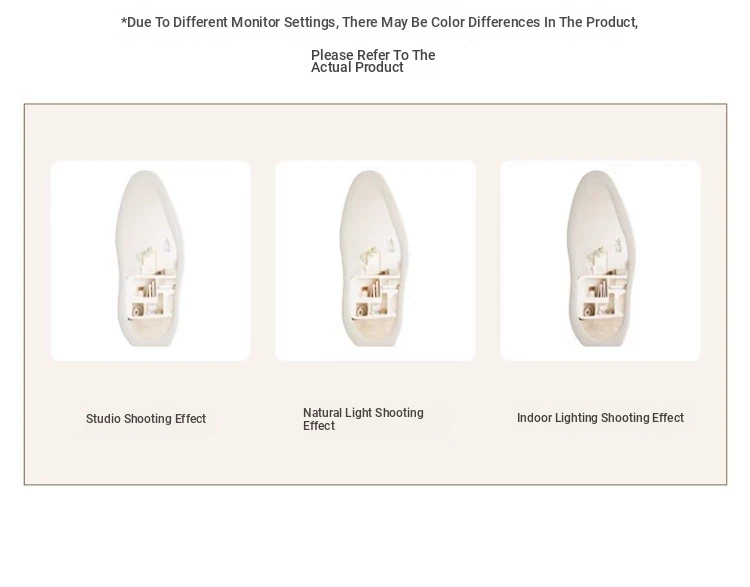Select the Indoor Lighting Shooting mirror image
Viewport: 750px width, 587px height.
point(600,260)
